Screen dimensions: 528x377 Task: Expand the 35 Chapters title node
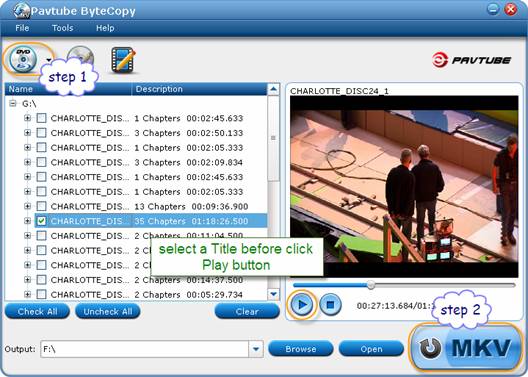click(x=28, y=221)
